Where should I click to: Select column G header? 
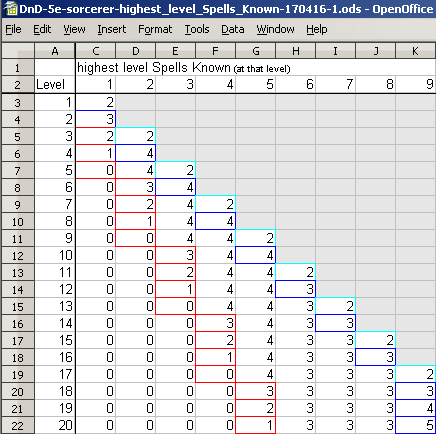tap(256, 51)
